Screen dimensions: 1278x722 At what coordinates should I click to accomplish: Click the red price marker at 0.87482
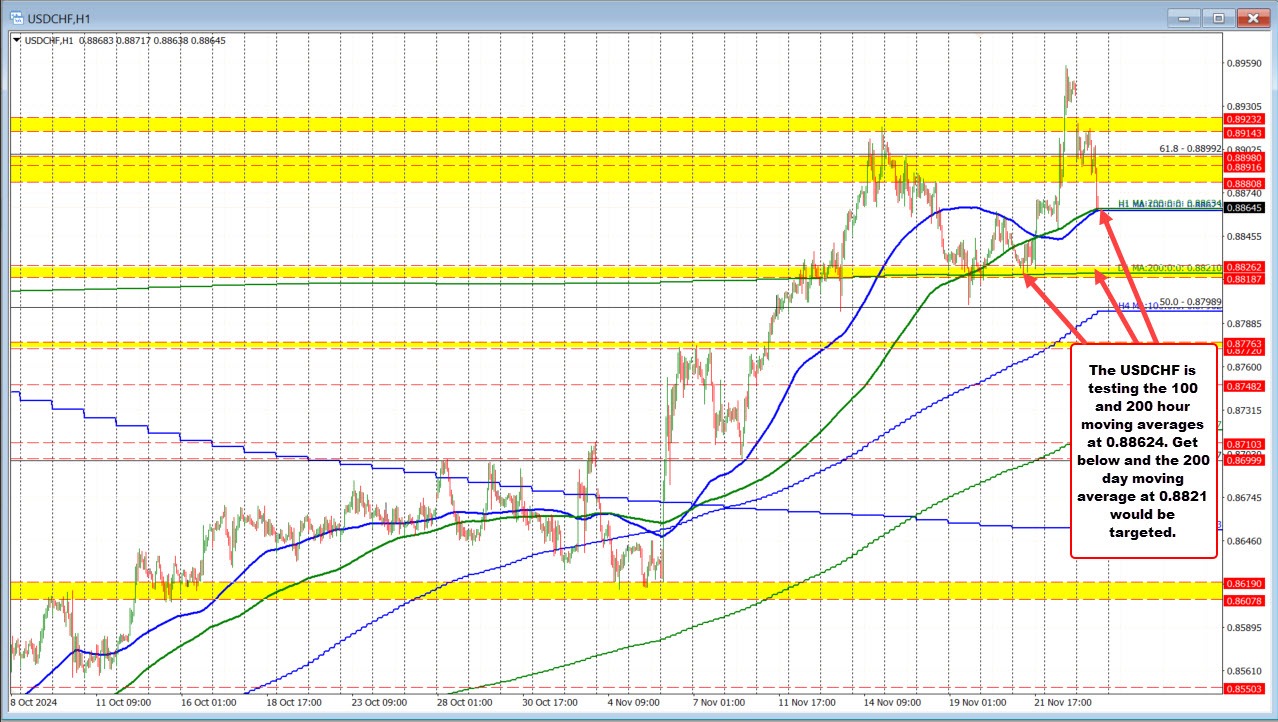tap(1244, 384)
